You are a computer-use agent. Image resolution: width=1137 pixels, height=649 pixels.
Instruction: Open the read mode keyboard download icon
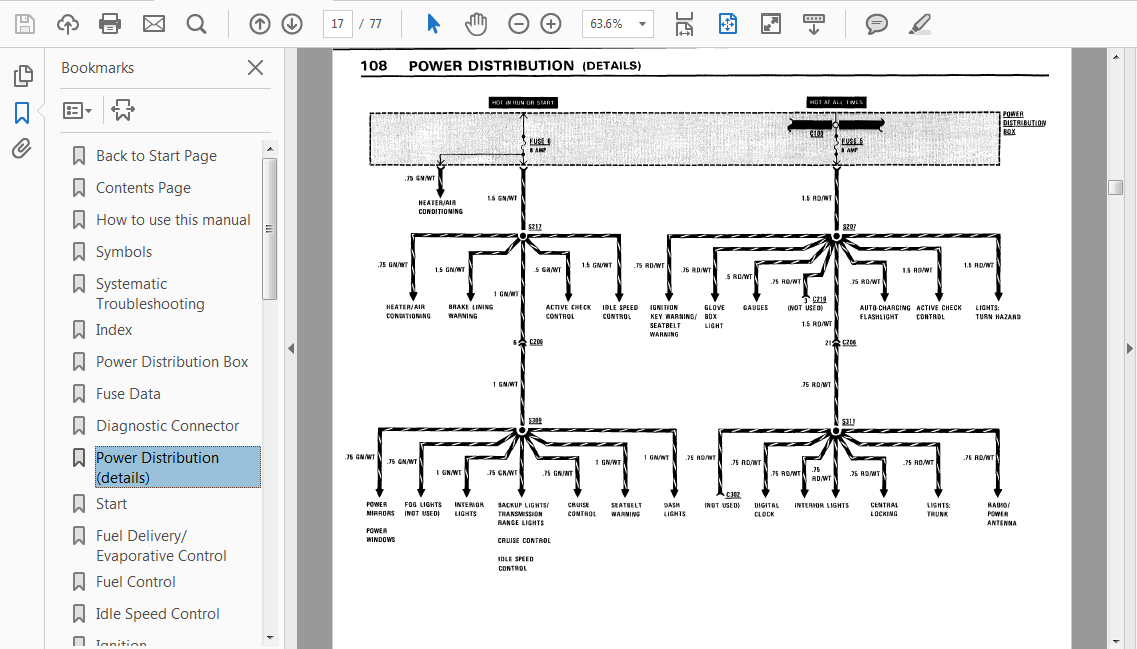click(814, 24)
